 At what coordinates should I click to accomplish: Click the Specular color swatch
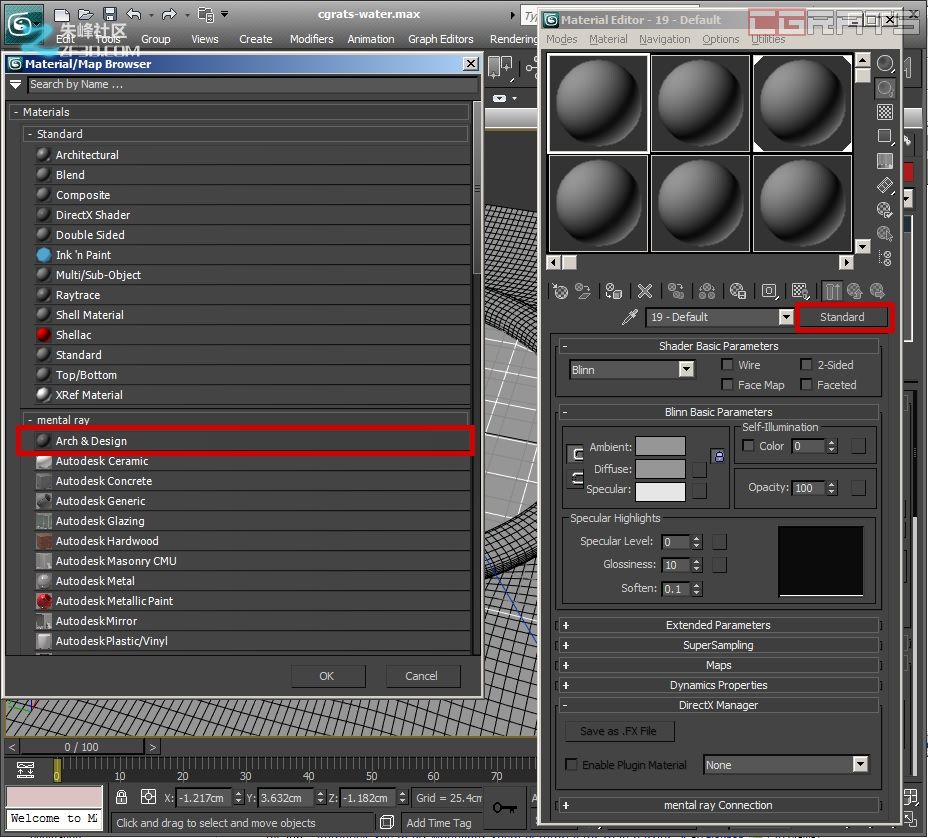660,492
